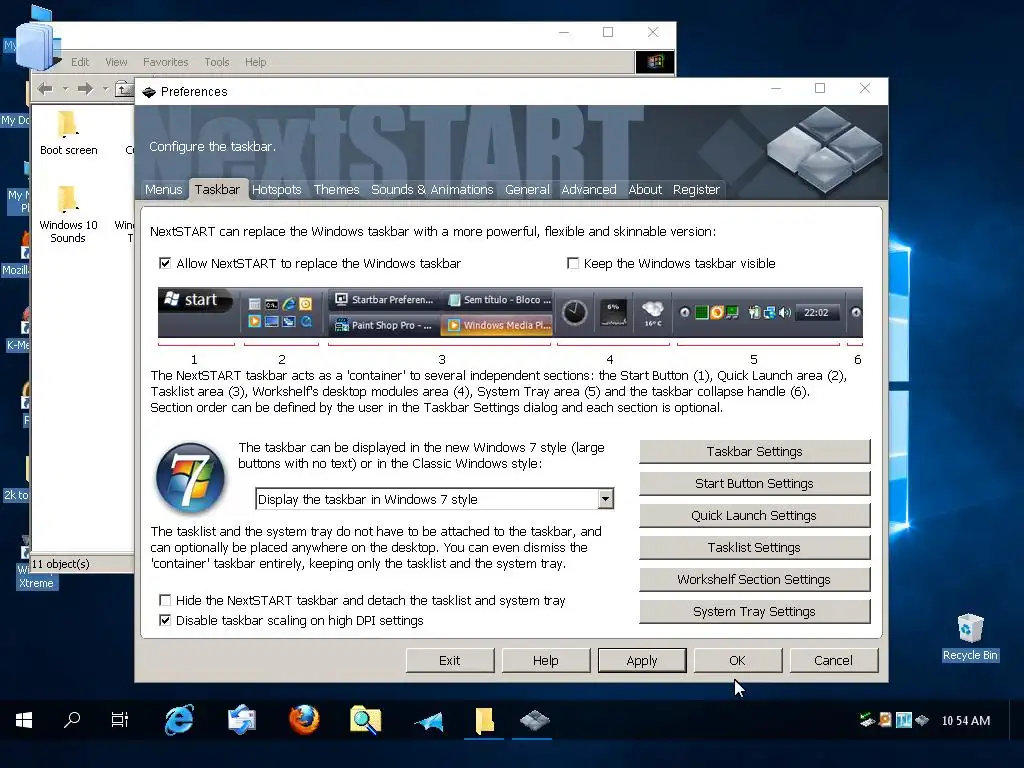Image resolution: width=1024 pixels, height=768 pixels.
Task: Uncheck Disable taskbar scaling on high DPI
Action: pos(165,620)
